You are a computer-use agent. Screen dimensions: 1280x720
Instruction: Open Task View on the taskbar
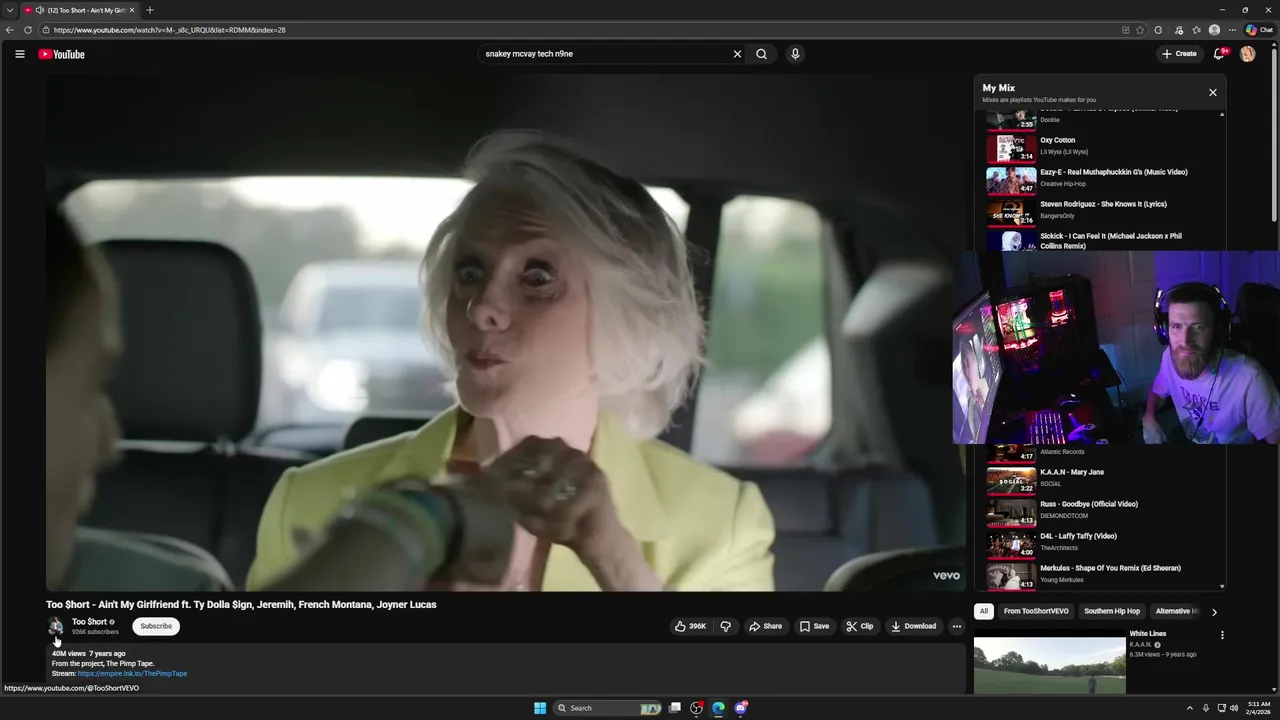(x=675, y=708)
